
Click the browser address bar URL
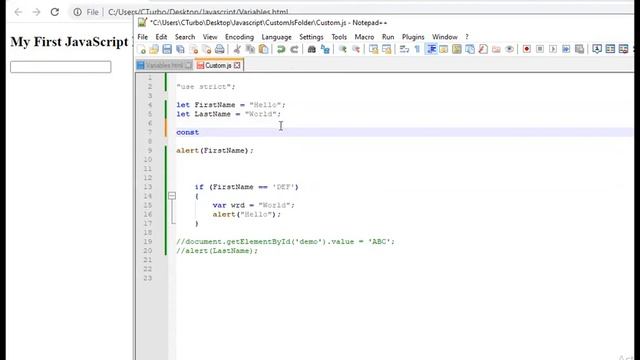coord(198,12)
